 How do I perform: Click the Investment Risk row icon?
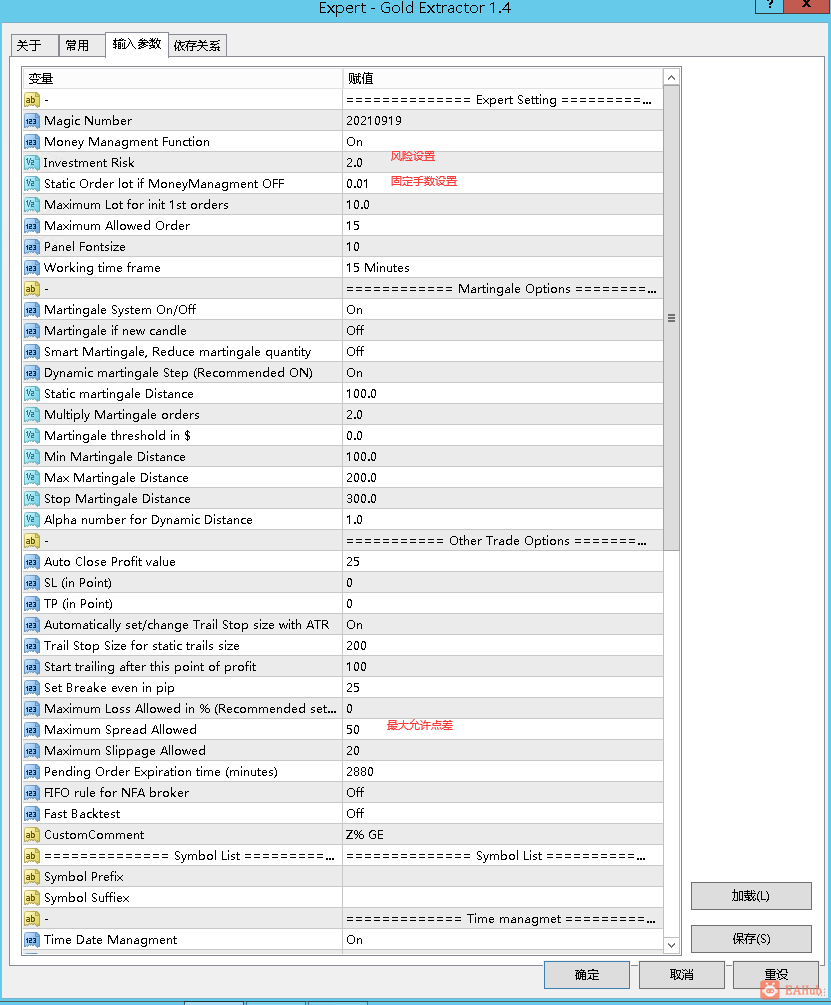[x=31, y=163]
